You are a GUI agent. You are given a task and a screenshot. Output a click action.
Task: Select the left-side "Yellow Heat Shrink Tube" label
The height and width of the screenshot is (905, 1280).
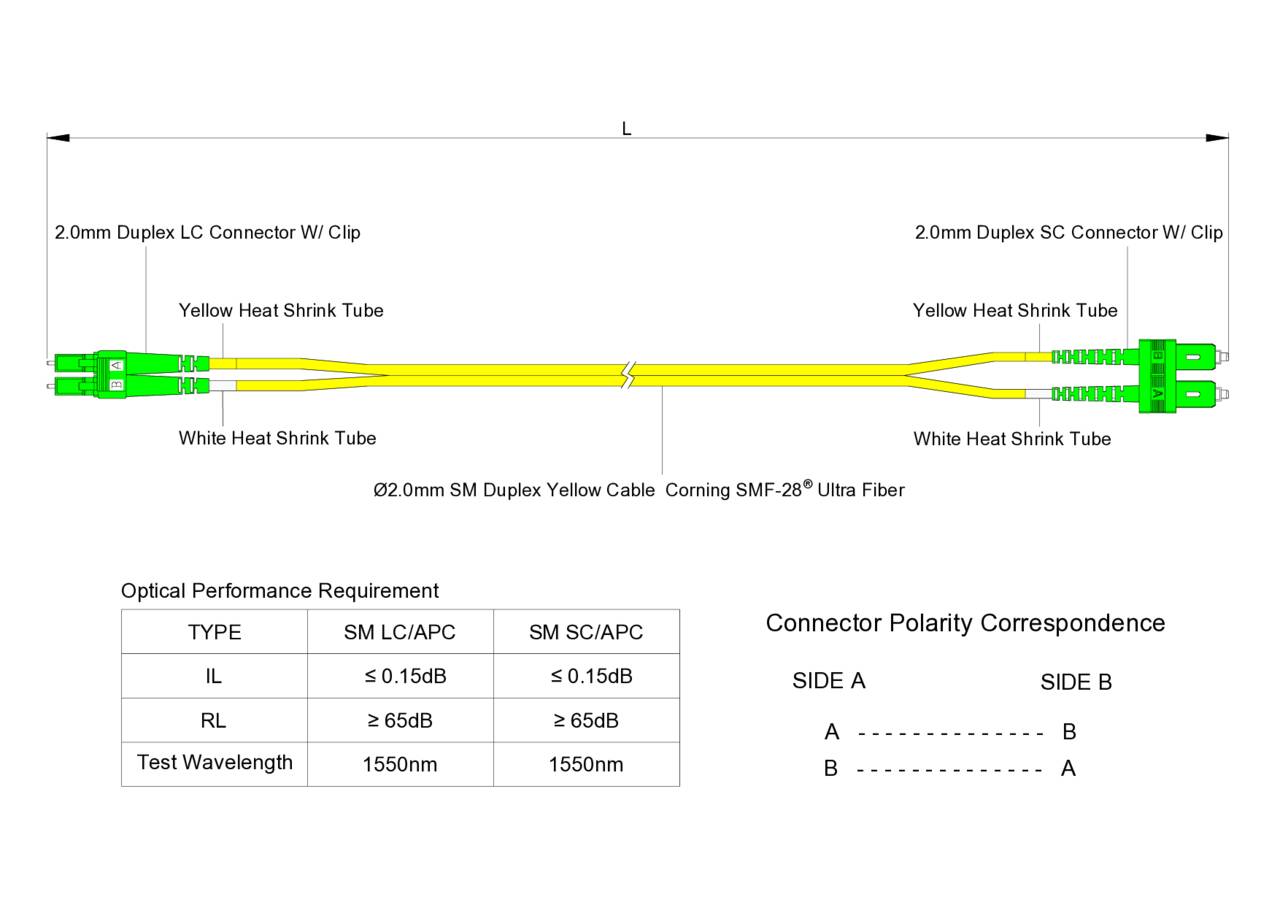click(x=281, y=310)
